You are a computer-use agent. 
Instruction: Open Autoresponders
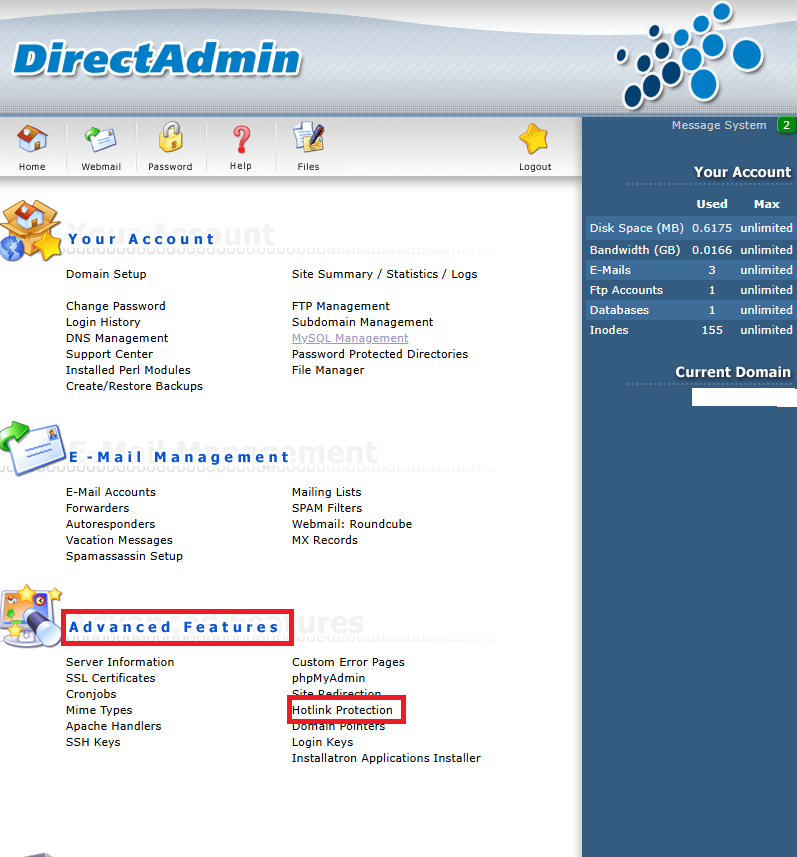(x=110, y=524)
